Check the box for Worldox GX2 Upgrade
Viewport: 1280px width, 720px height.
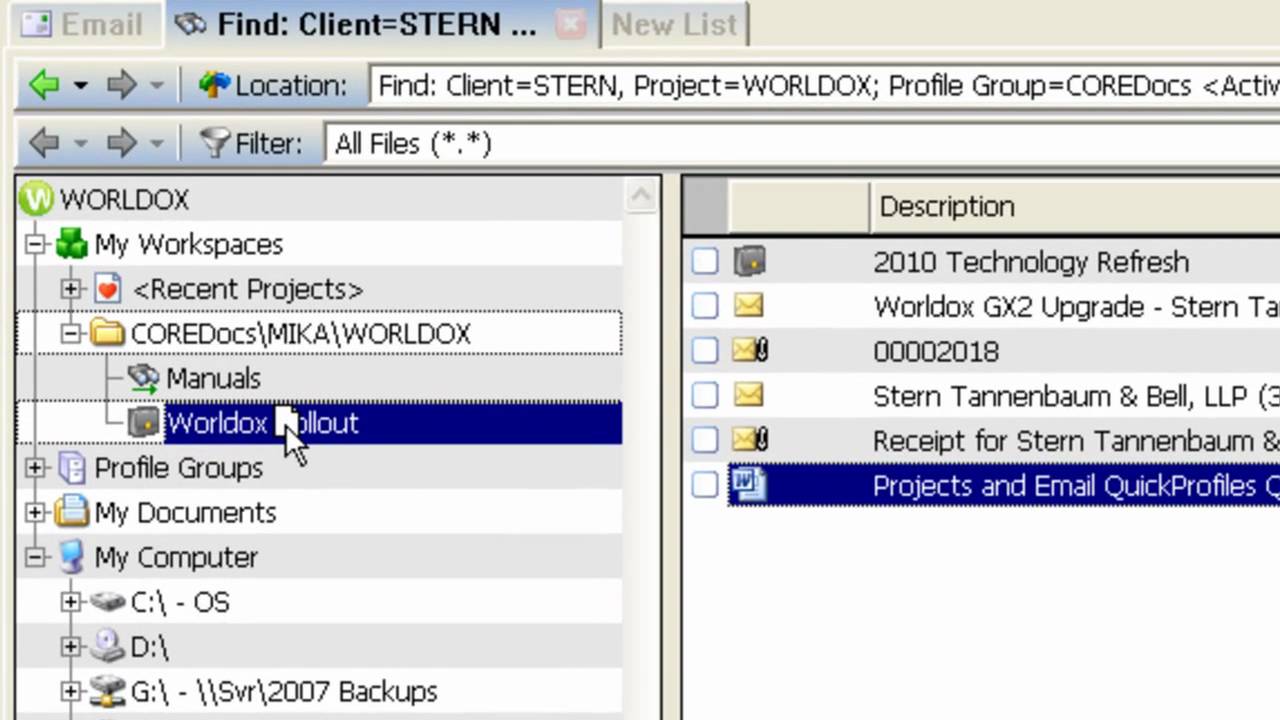705,306
